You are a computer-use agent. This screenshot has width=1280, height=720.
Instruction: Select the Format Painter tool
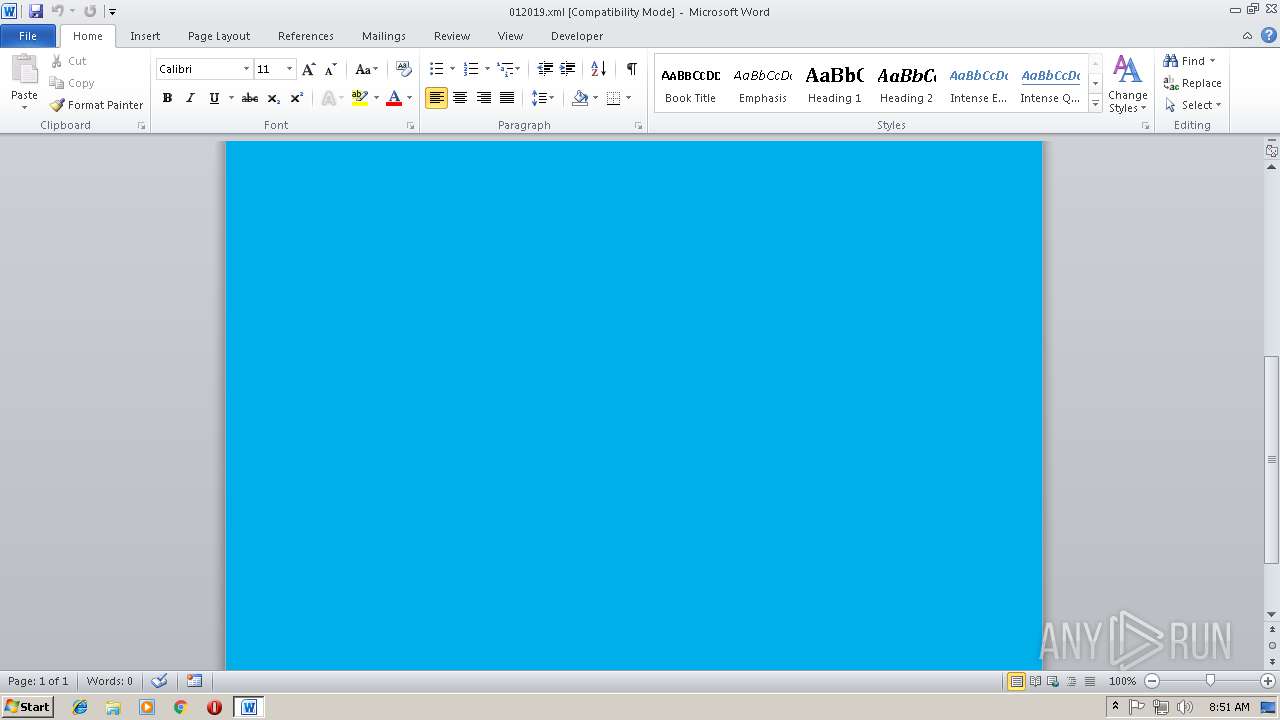(x=97, y=105)
